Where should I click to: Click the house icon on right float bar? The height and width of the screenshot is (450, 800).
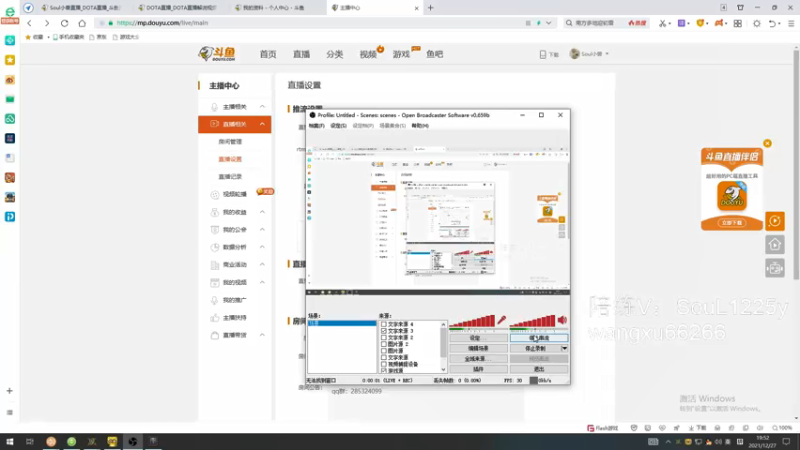[774, 245]
